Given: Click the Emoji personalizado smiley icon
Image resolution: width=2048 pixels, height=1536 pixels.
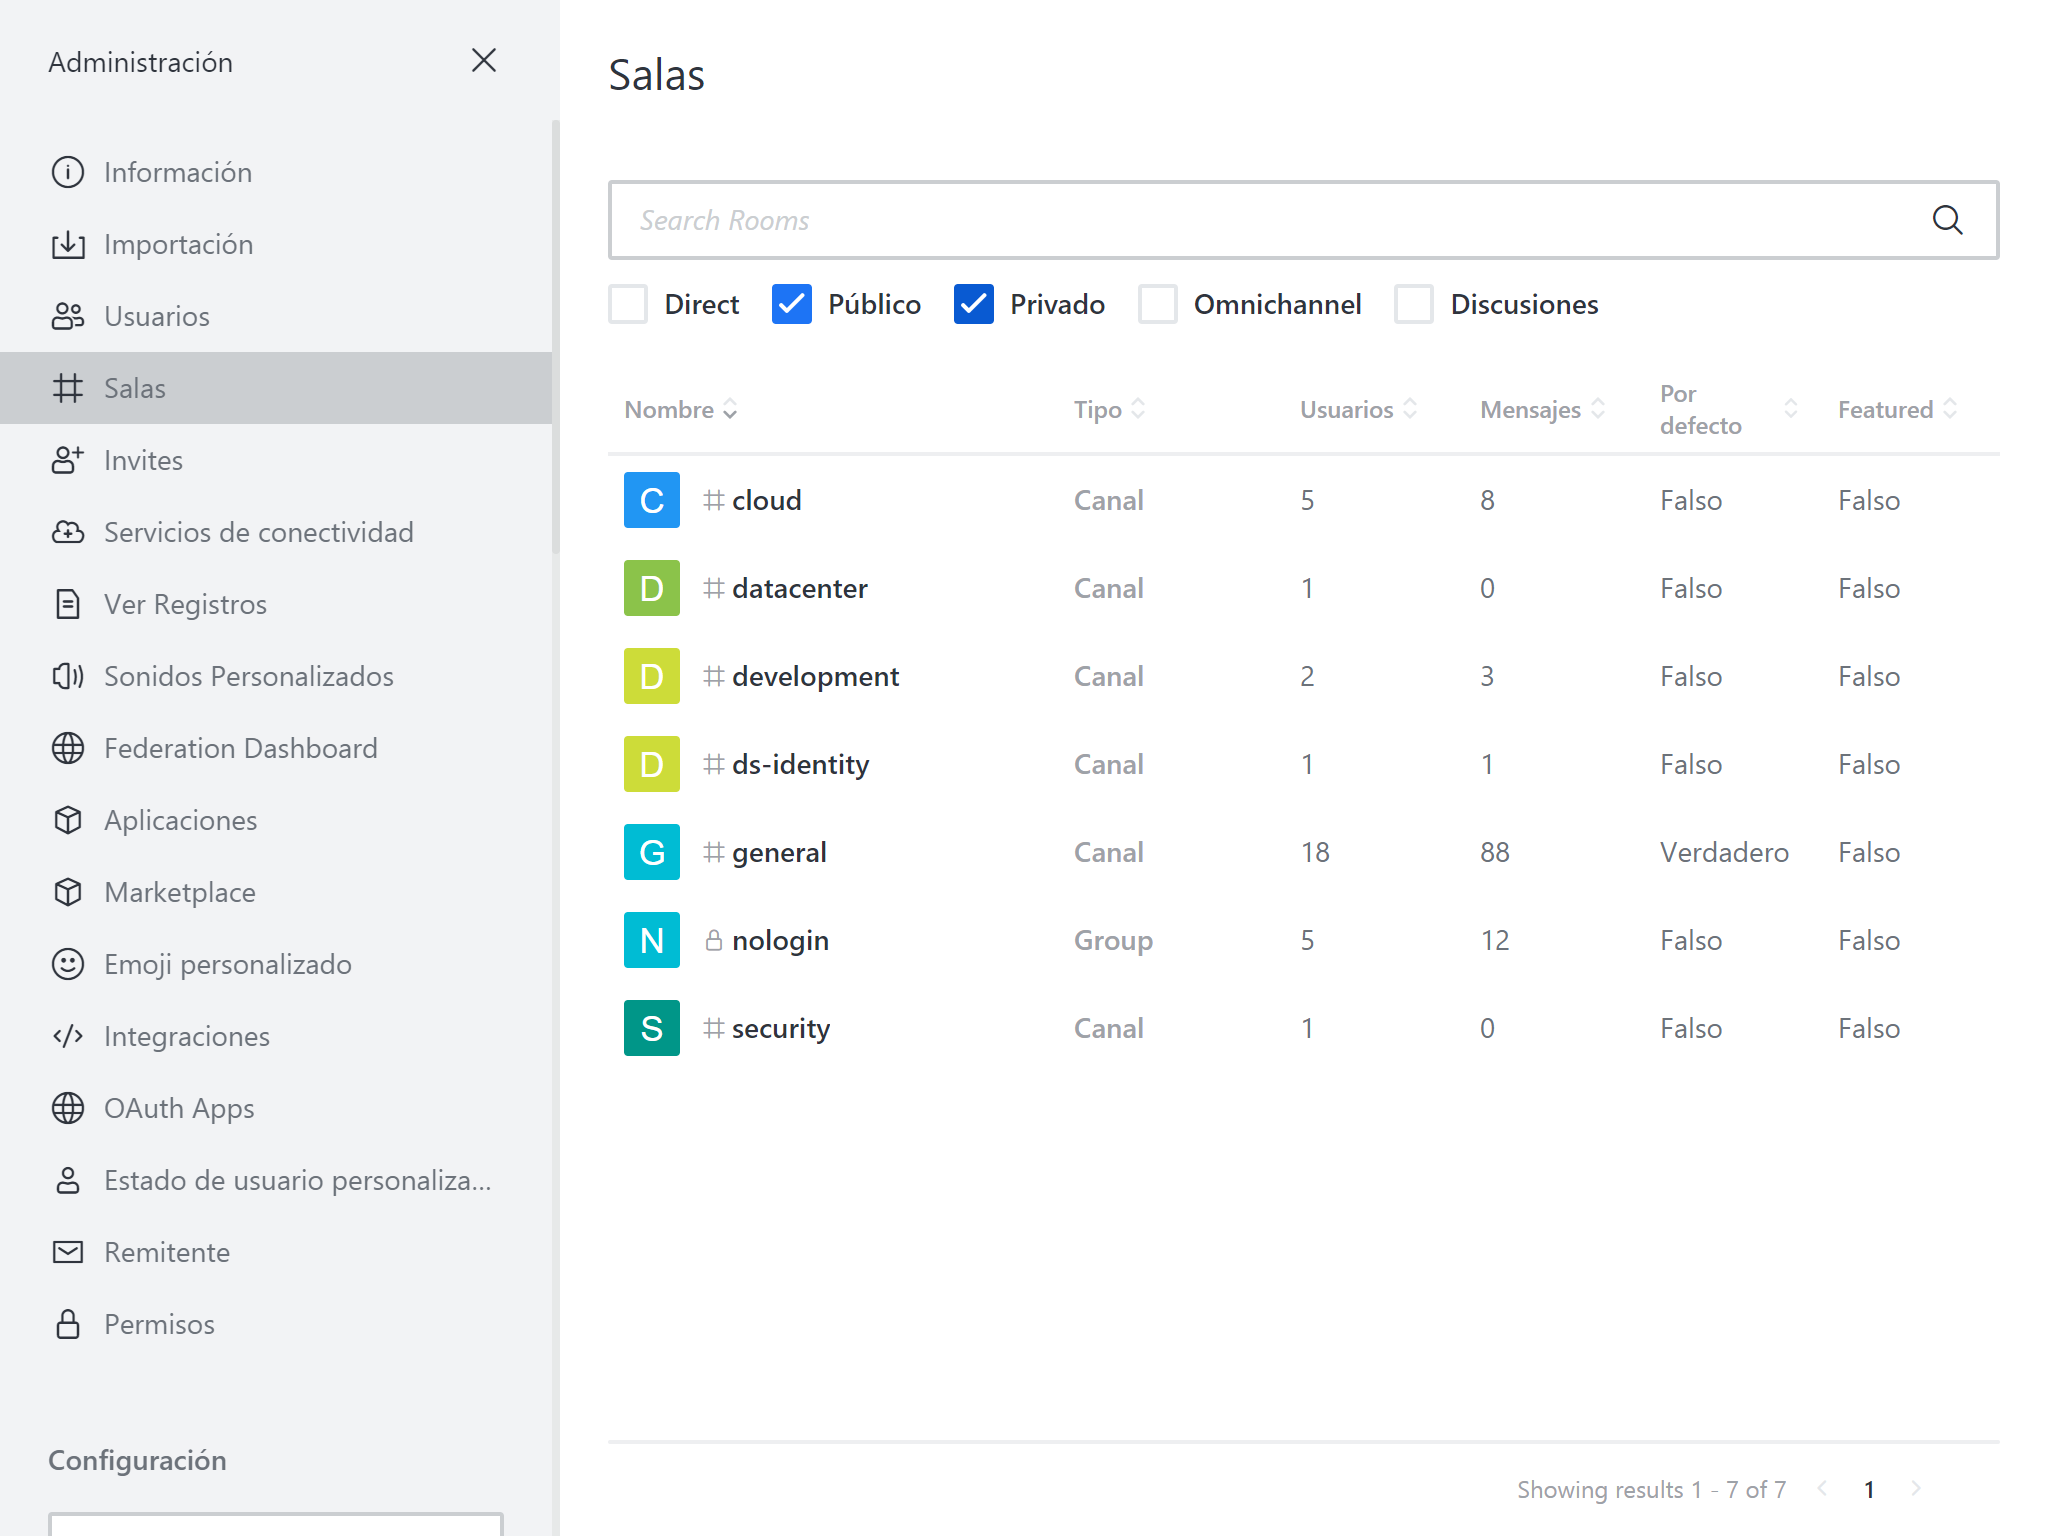Looking at the screenshot, I should click(68, 964).
